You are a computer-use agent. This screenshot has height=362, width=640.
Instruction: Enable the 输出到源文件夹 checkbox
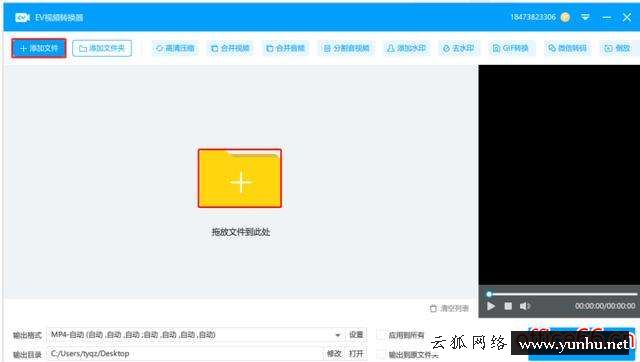click(x=381, y=354)
